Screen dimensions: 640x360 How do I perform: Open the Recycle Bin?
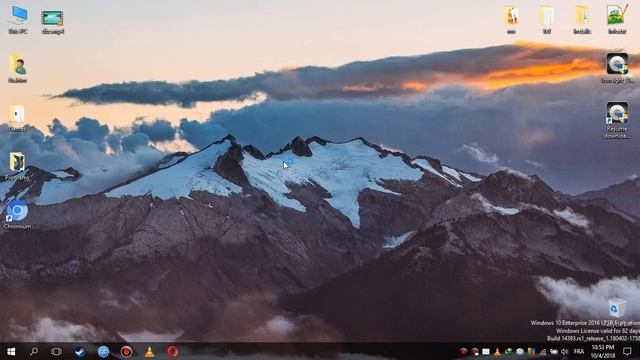(x=616, y=307)
